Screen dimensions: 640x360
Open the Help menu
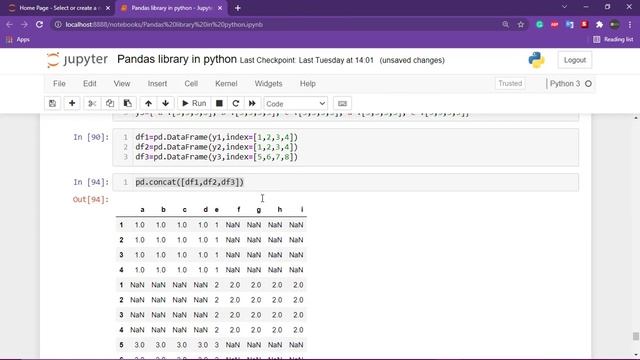pos(308,84)
